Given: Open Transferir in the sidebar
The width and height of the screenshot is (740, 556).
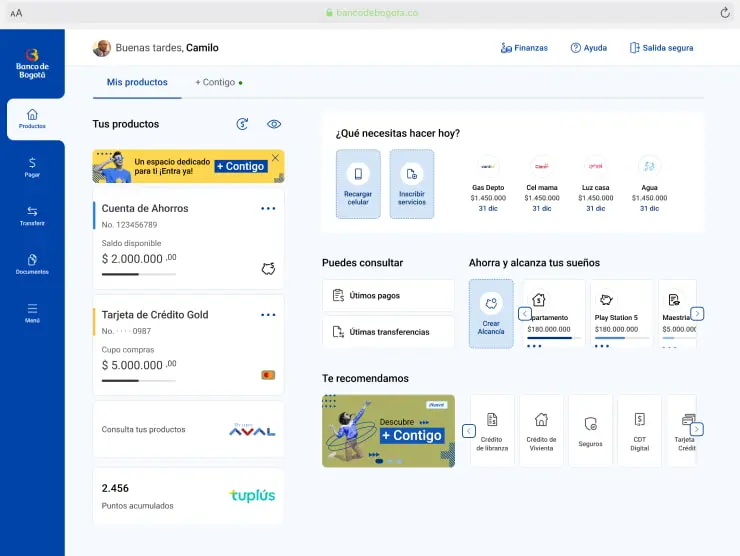Looking at the screenshot, I should point(32,215).
